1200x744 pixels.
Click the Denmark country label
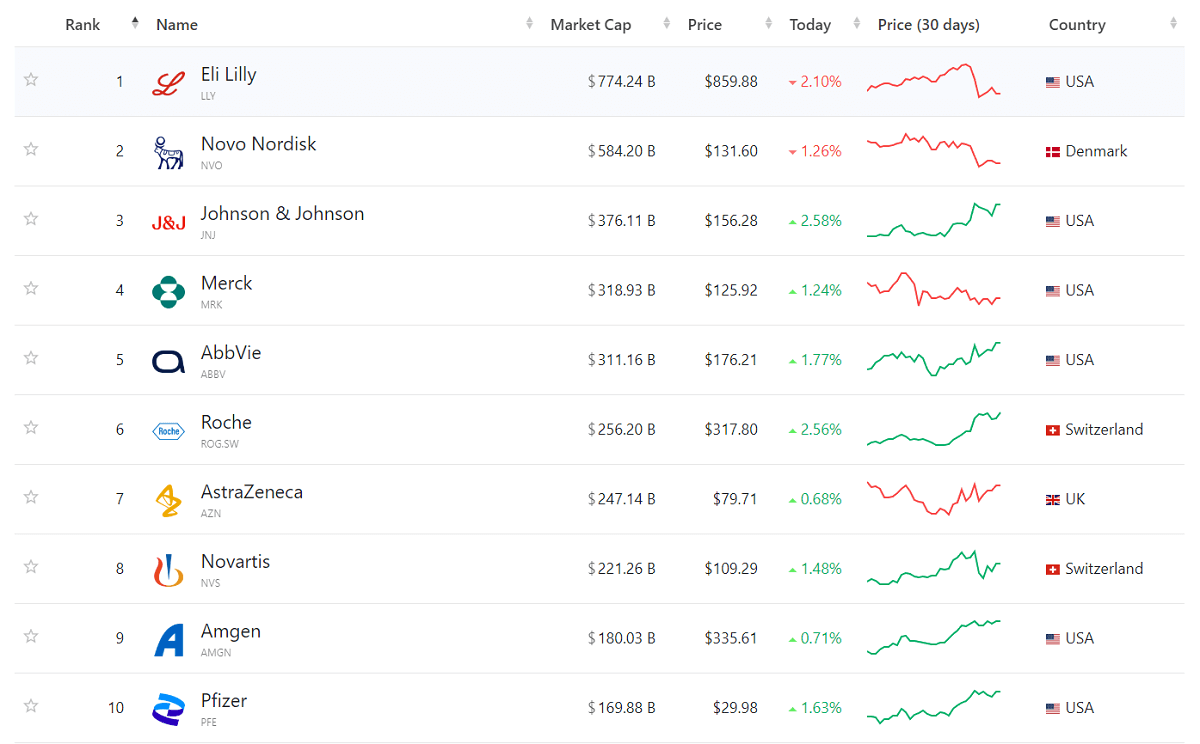pos(1096,151)
